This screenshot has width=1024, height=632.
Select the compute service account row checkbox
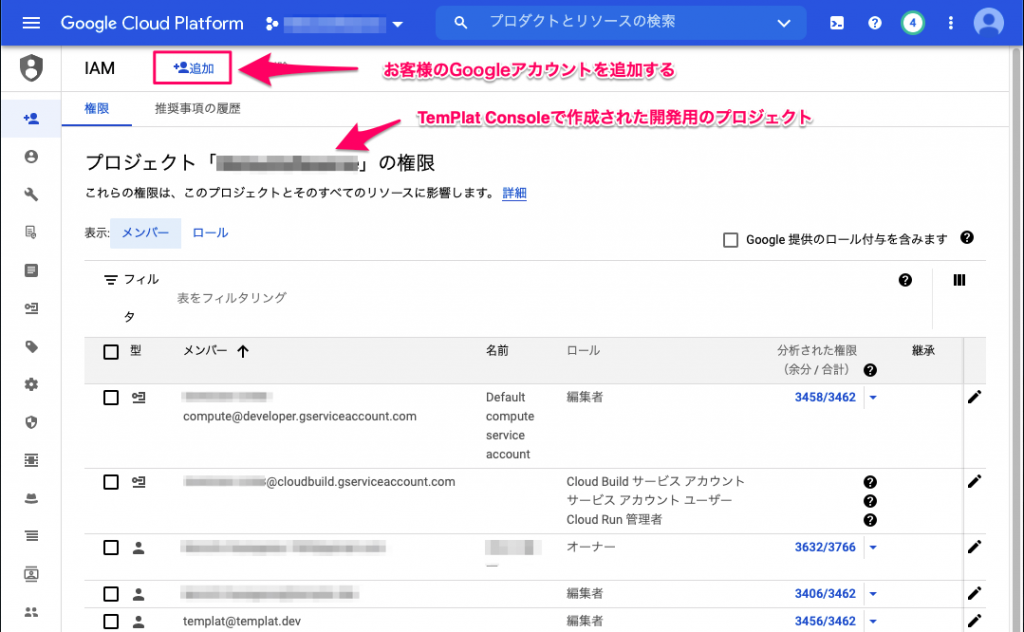click(111, 398)
